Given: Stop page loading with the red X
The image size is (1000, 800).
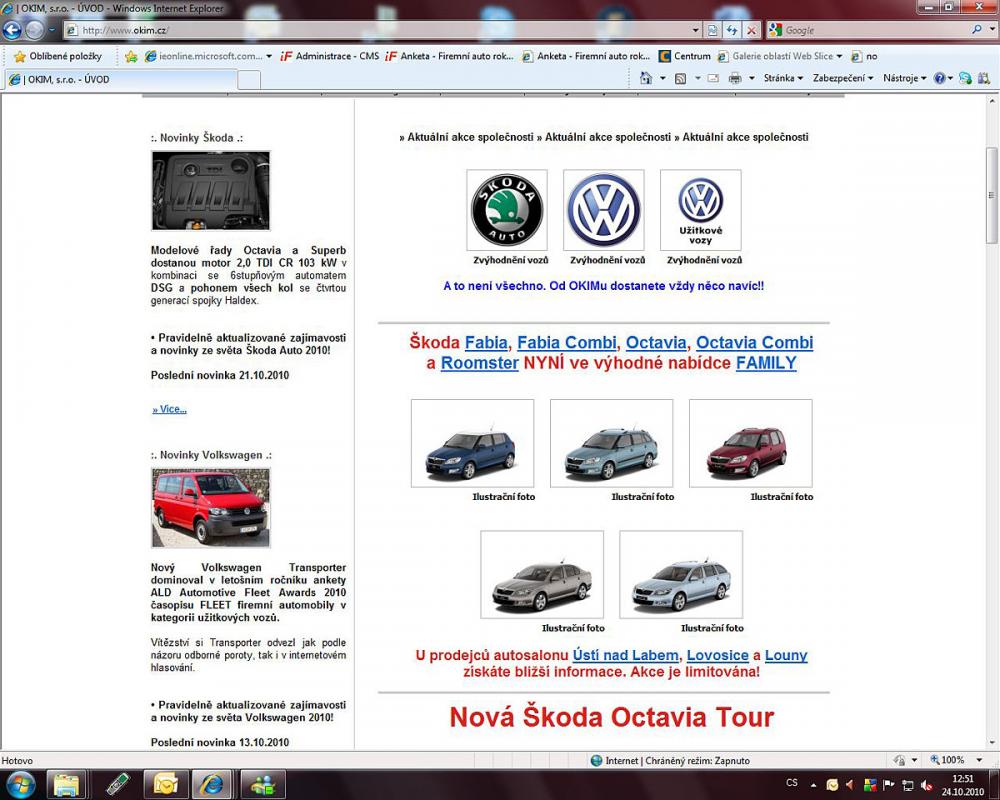Looking at the screenshot, I should click(752, 30).
